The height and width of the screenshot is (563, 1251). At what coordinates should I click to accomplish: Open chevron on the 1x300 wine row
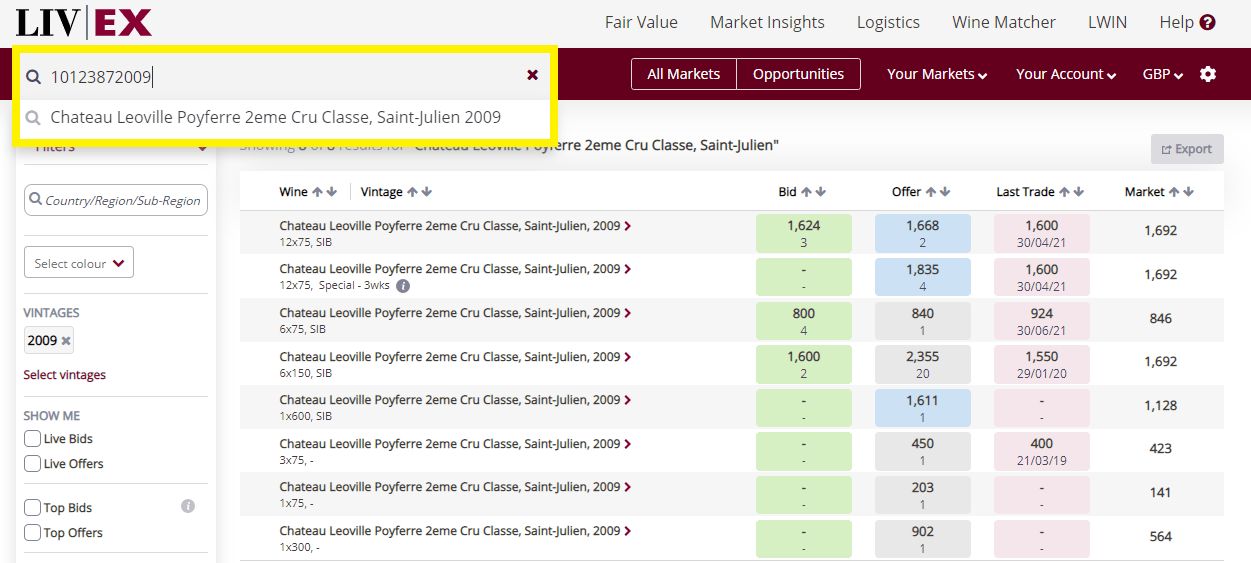click(x=627, y=531)
